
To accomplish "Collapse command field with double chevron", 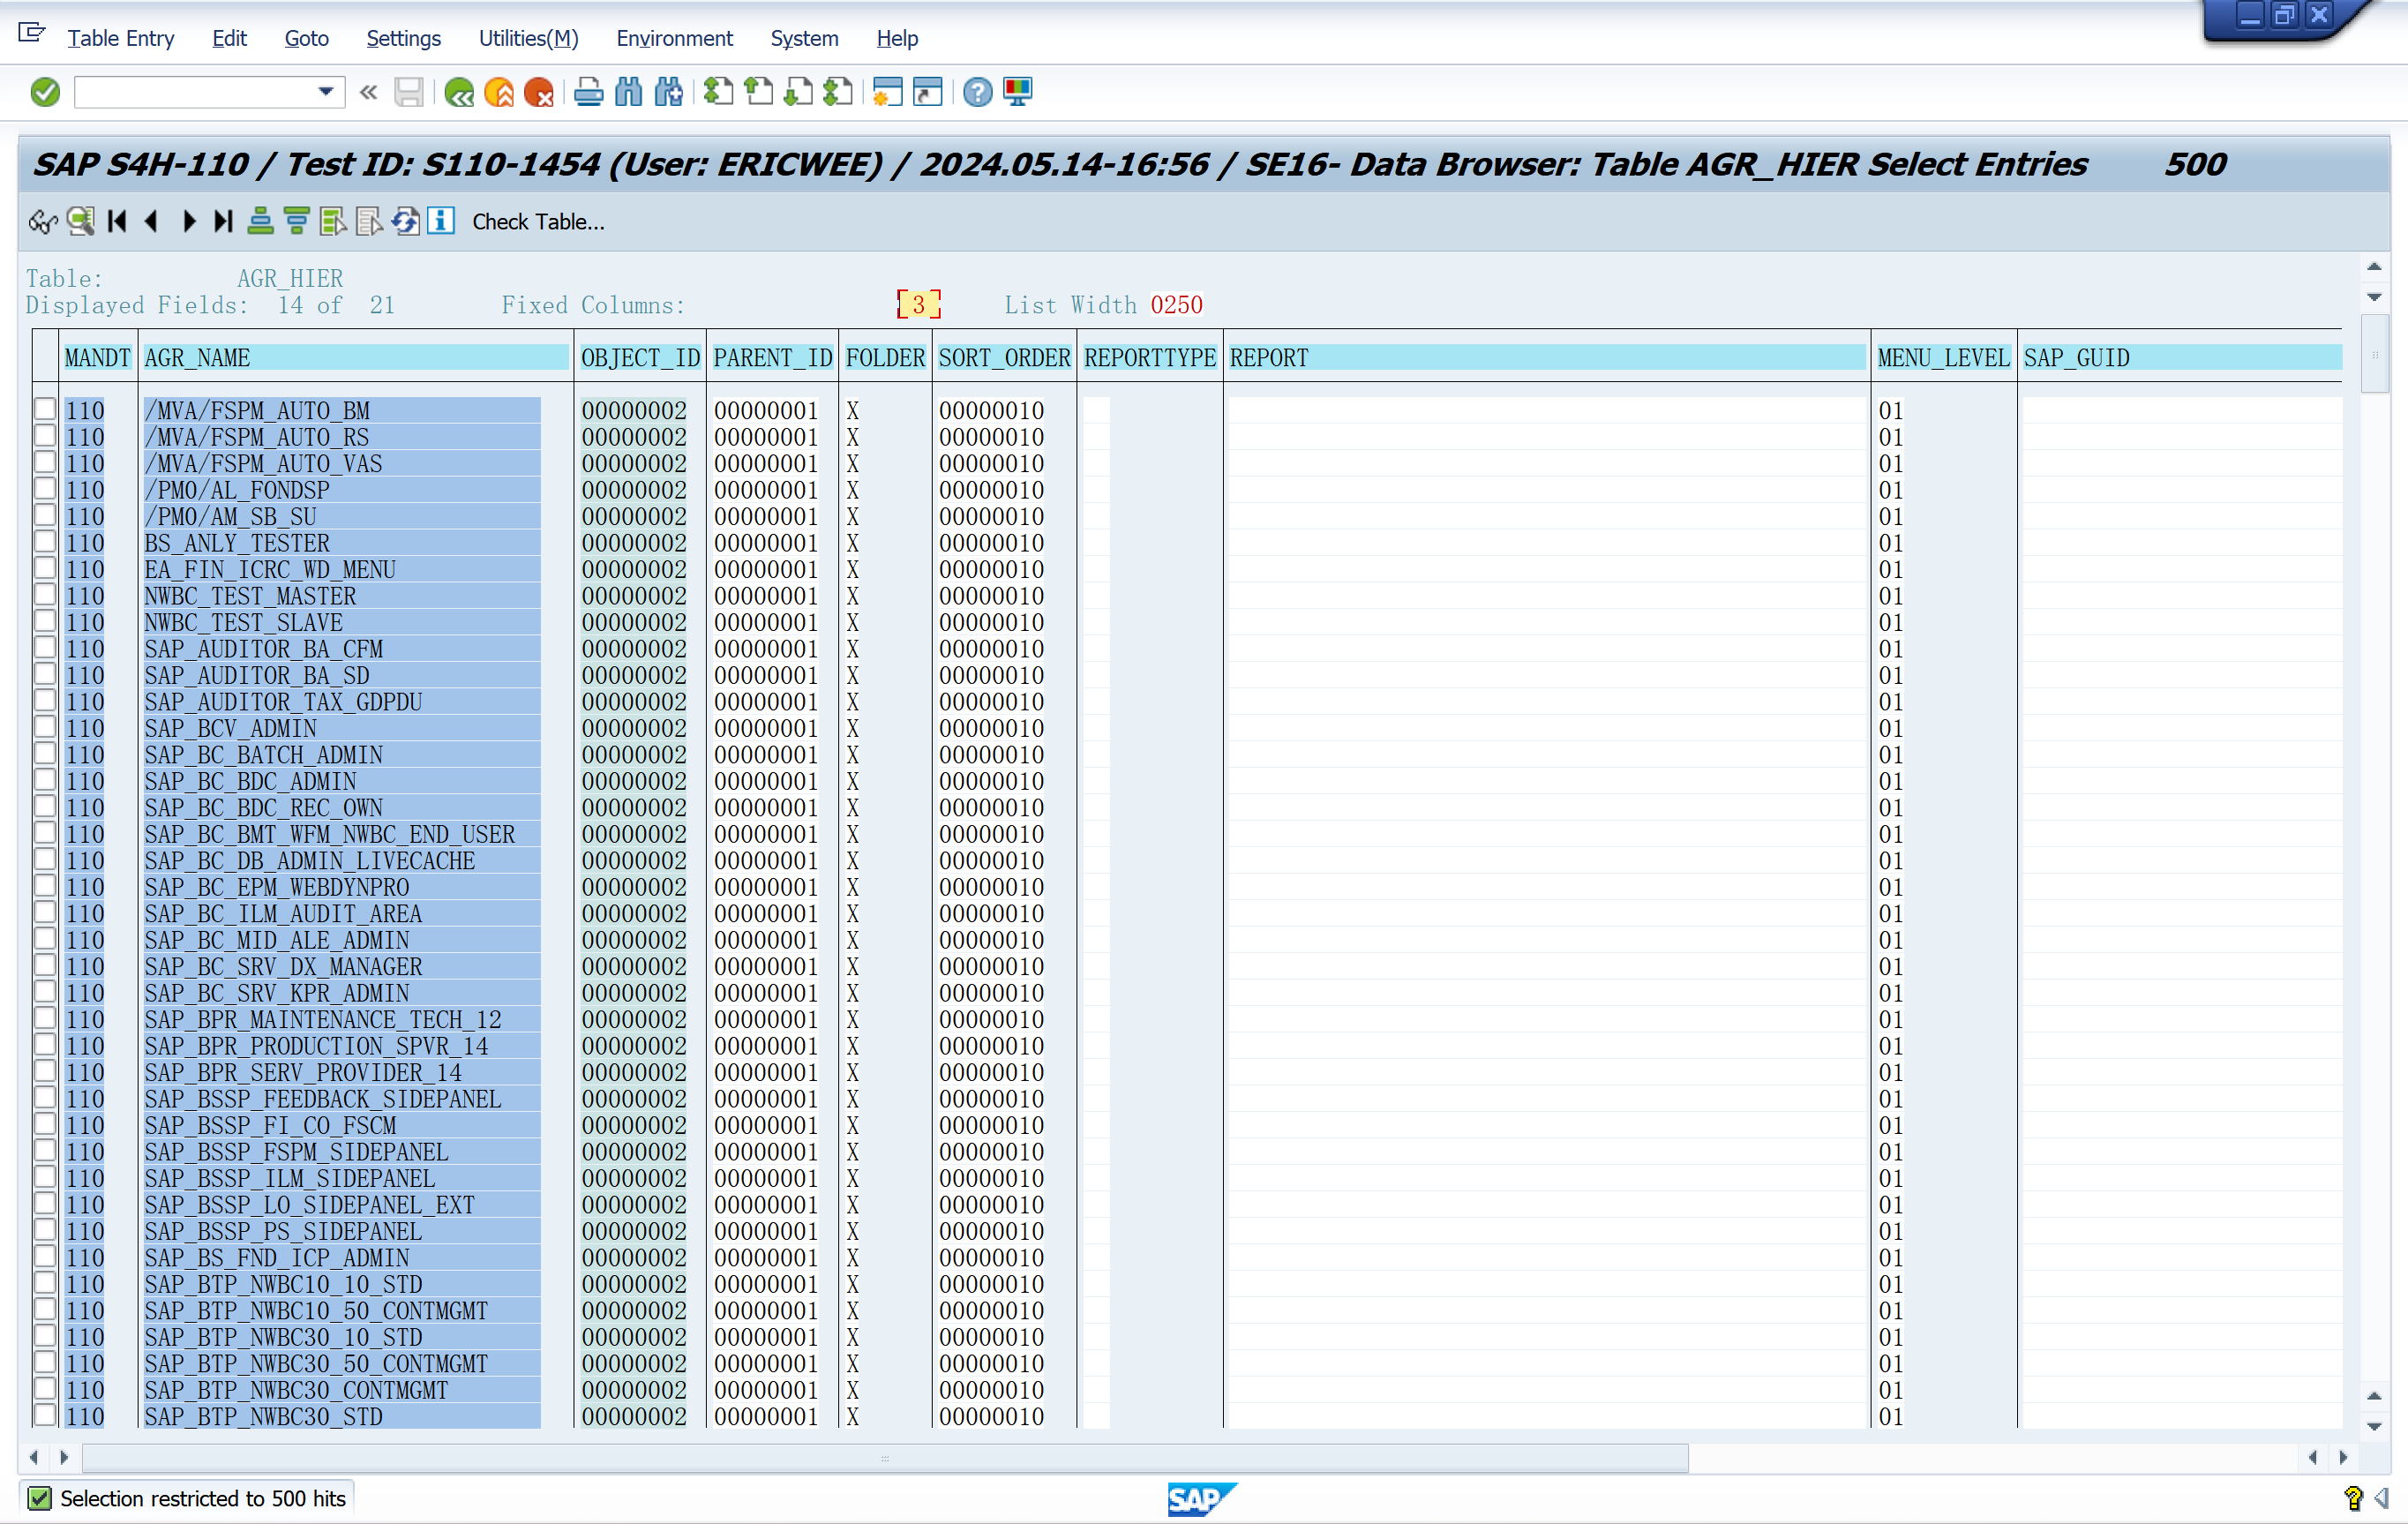I will click(x=369, y=93).
